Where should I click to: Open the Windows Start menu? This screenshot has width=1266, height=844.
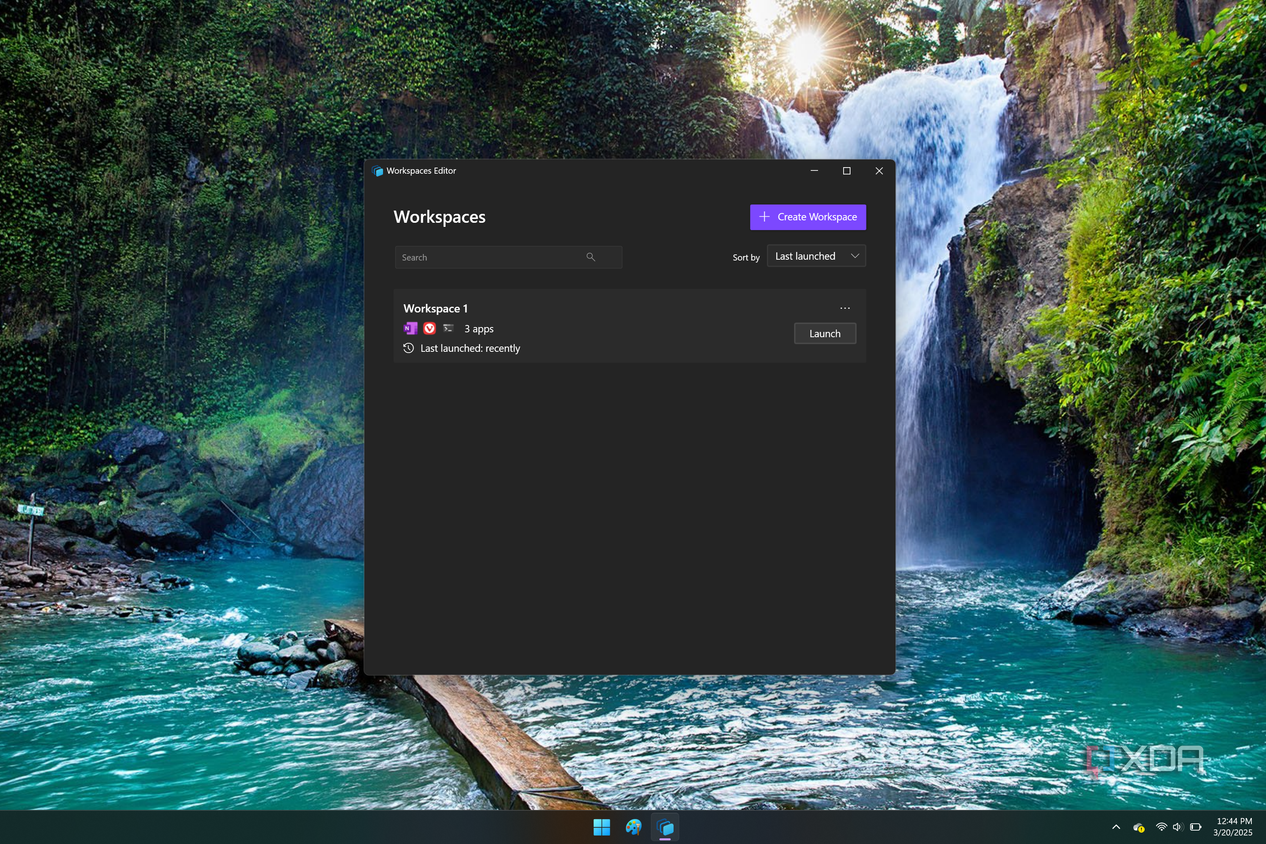coord(601,827)
